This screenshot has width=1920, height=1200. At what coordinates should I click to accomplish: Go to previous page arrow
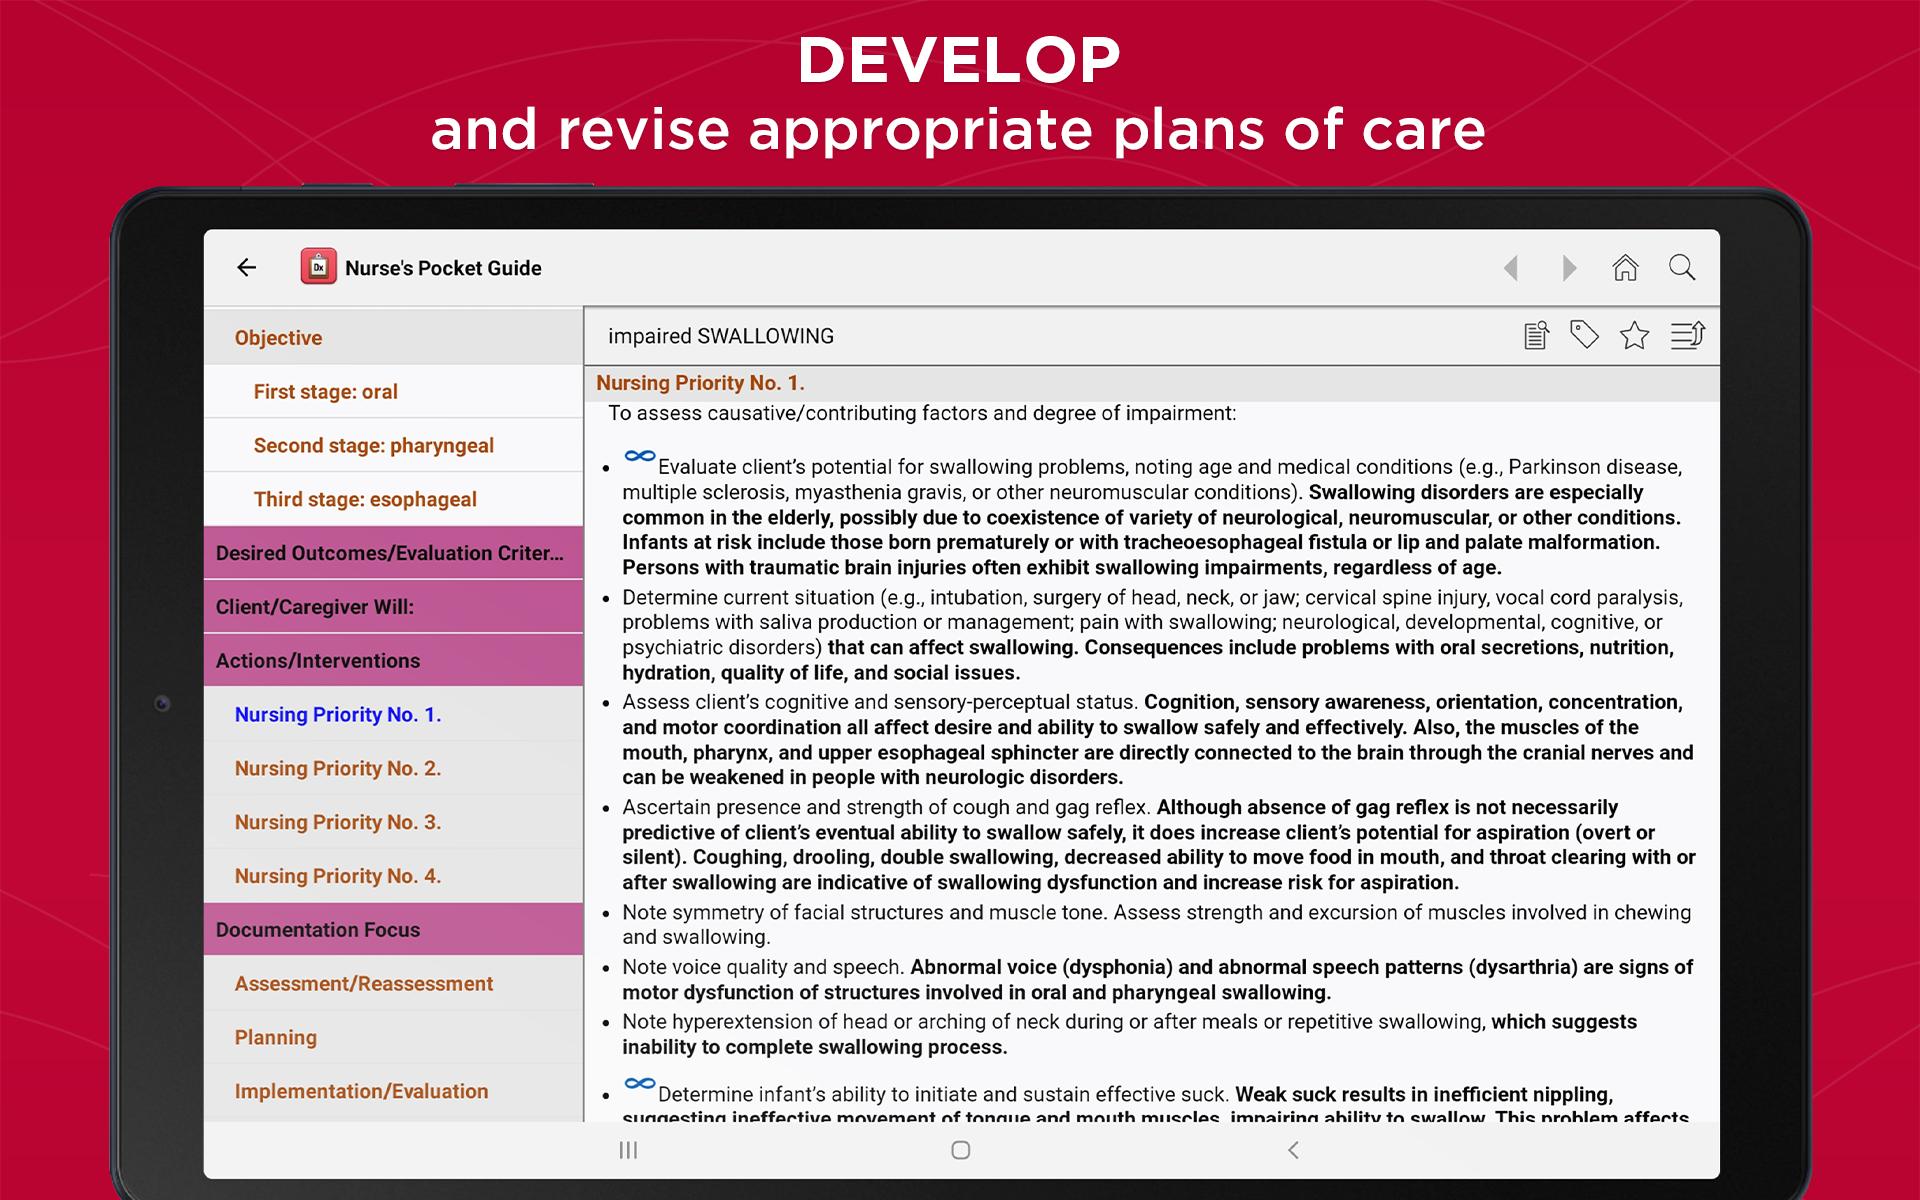coord(1511,267)
